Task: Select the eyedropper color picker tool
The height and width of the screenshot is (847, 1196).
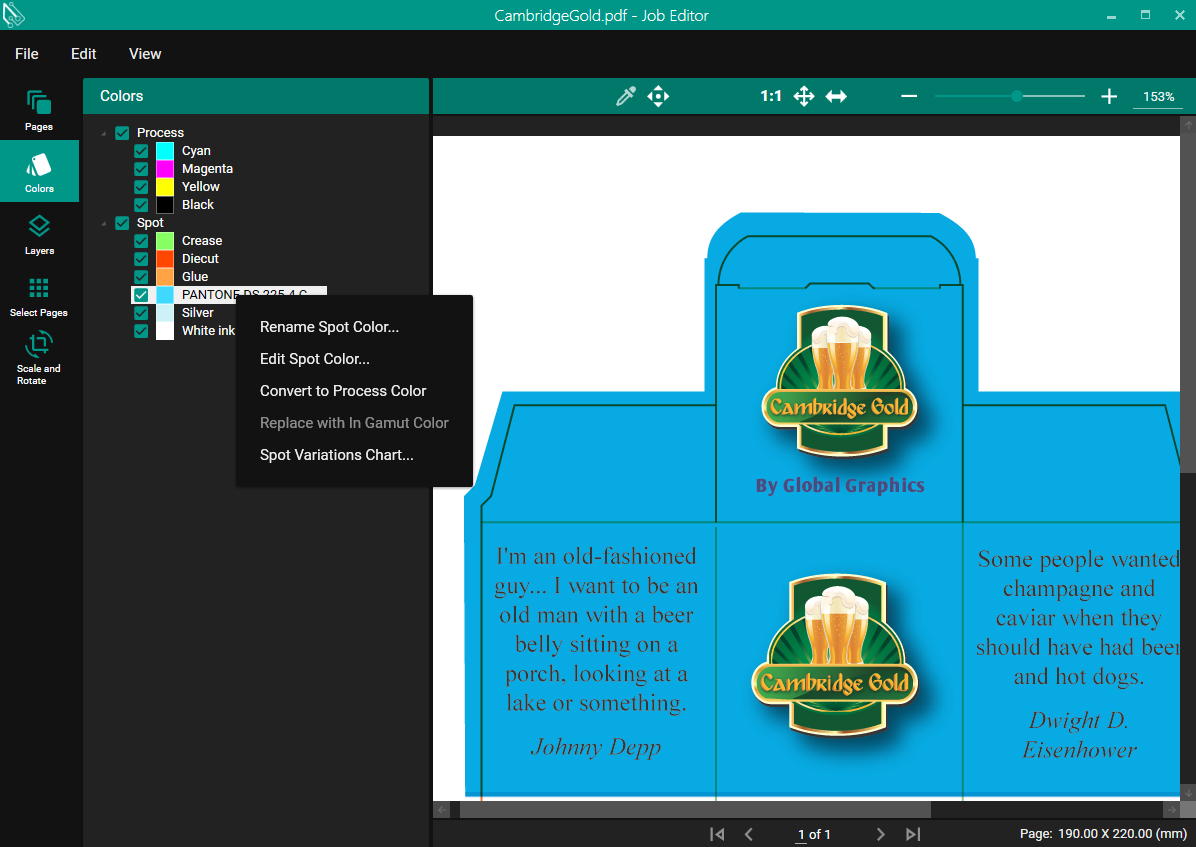Action: pyautogui.click(x=626, y=96)
